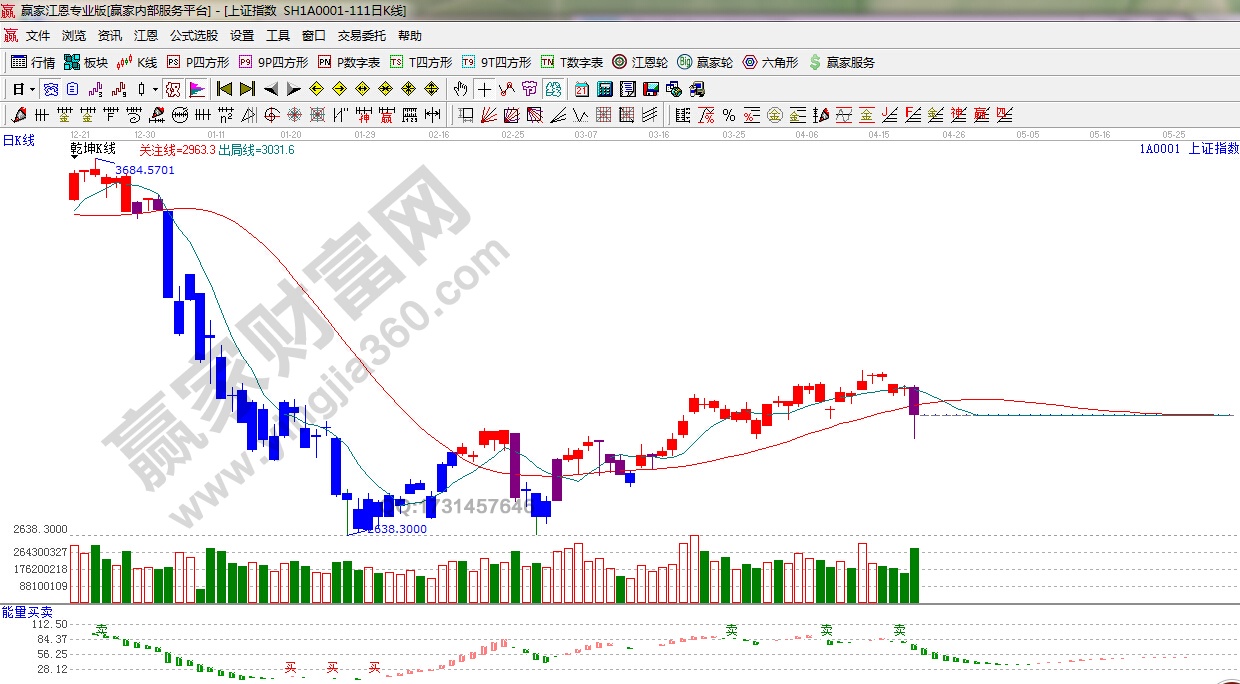Toggle the highlighted blue telephone-style icon button

pyautogui.click(x=50, y=89)
